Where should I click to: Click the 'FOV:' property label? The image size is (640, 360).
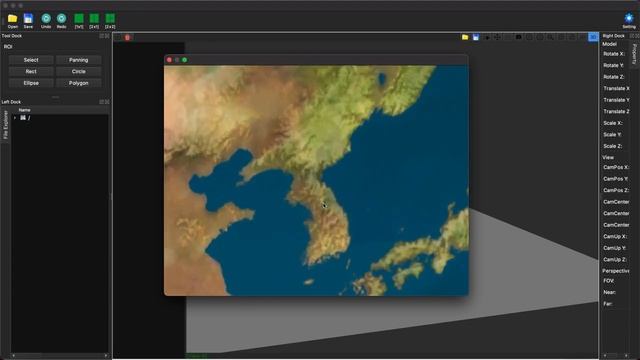click(x=609, y=281)
